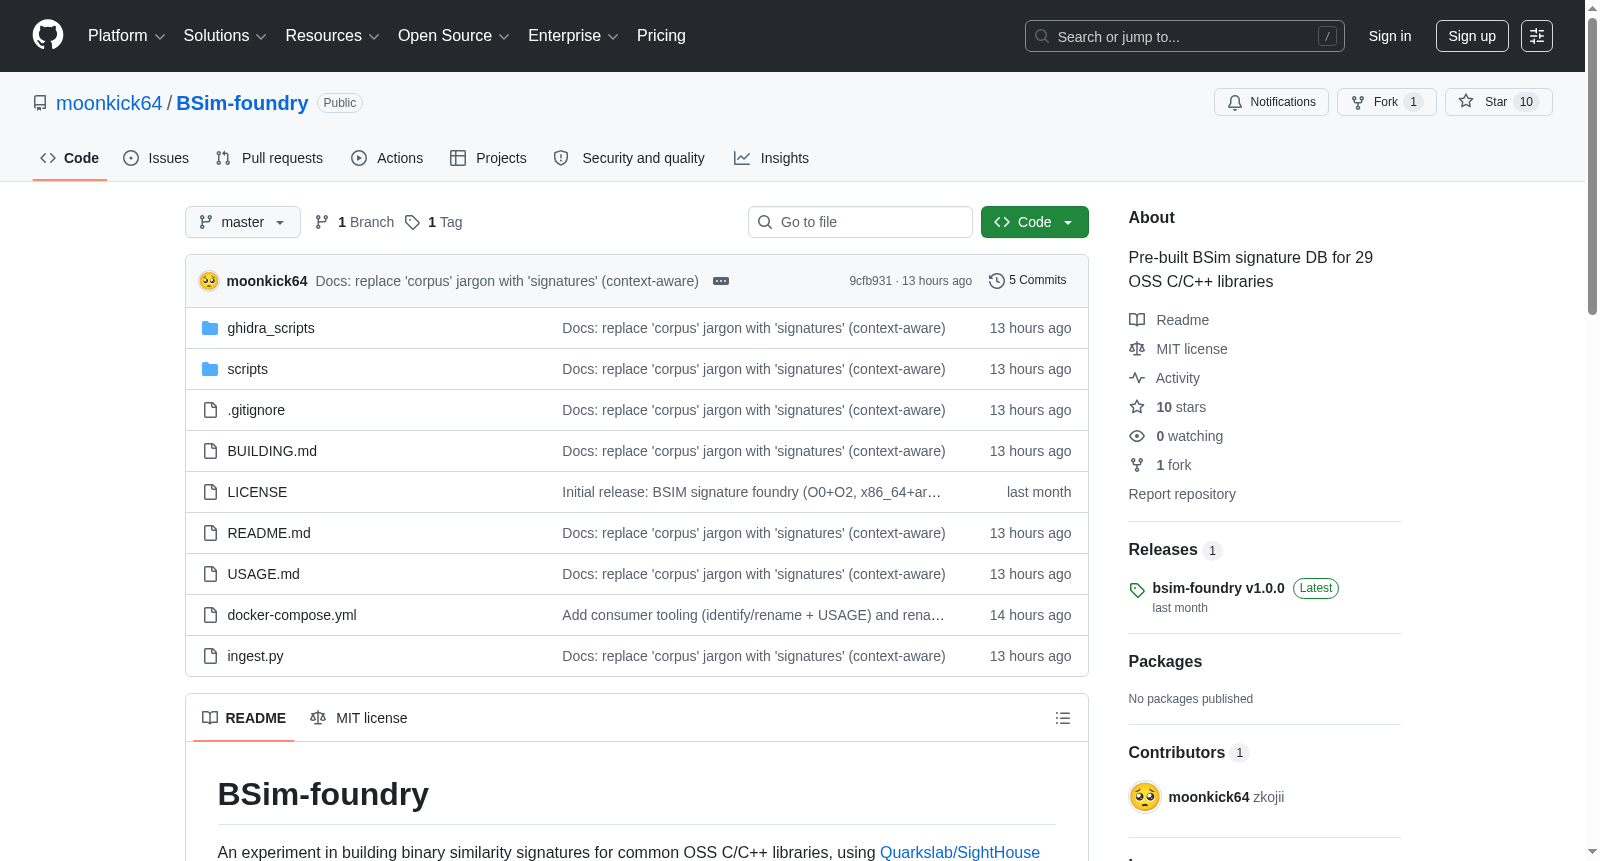View the 1 Branch link

tap(354, 222)
